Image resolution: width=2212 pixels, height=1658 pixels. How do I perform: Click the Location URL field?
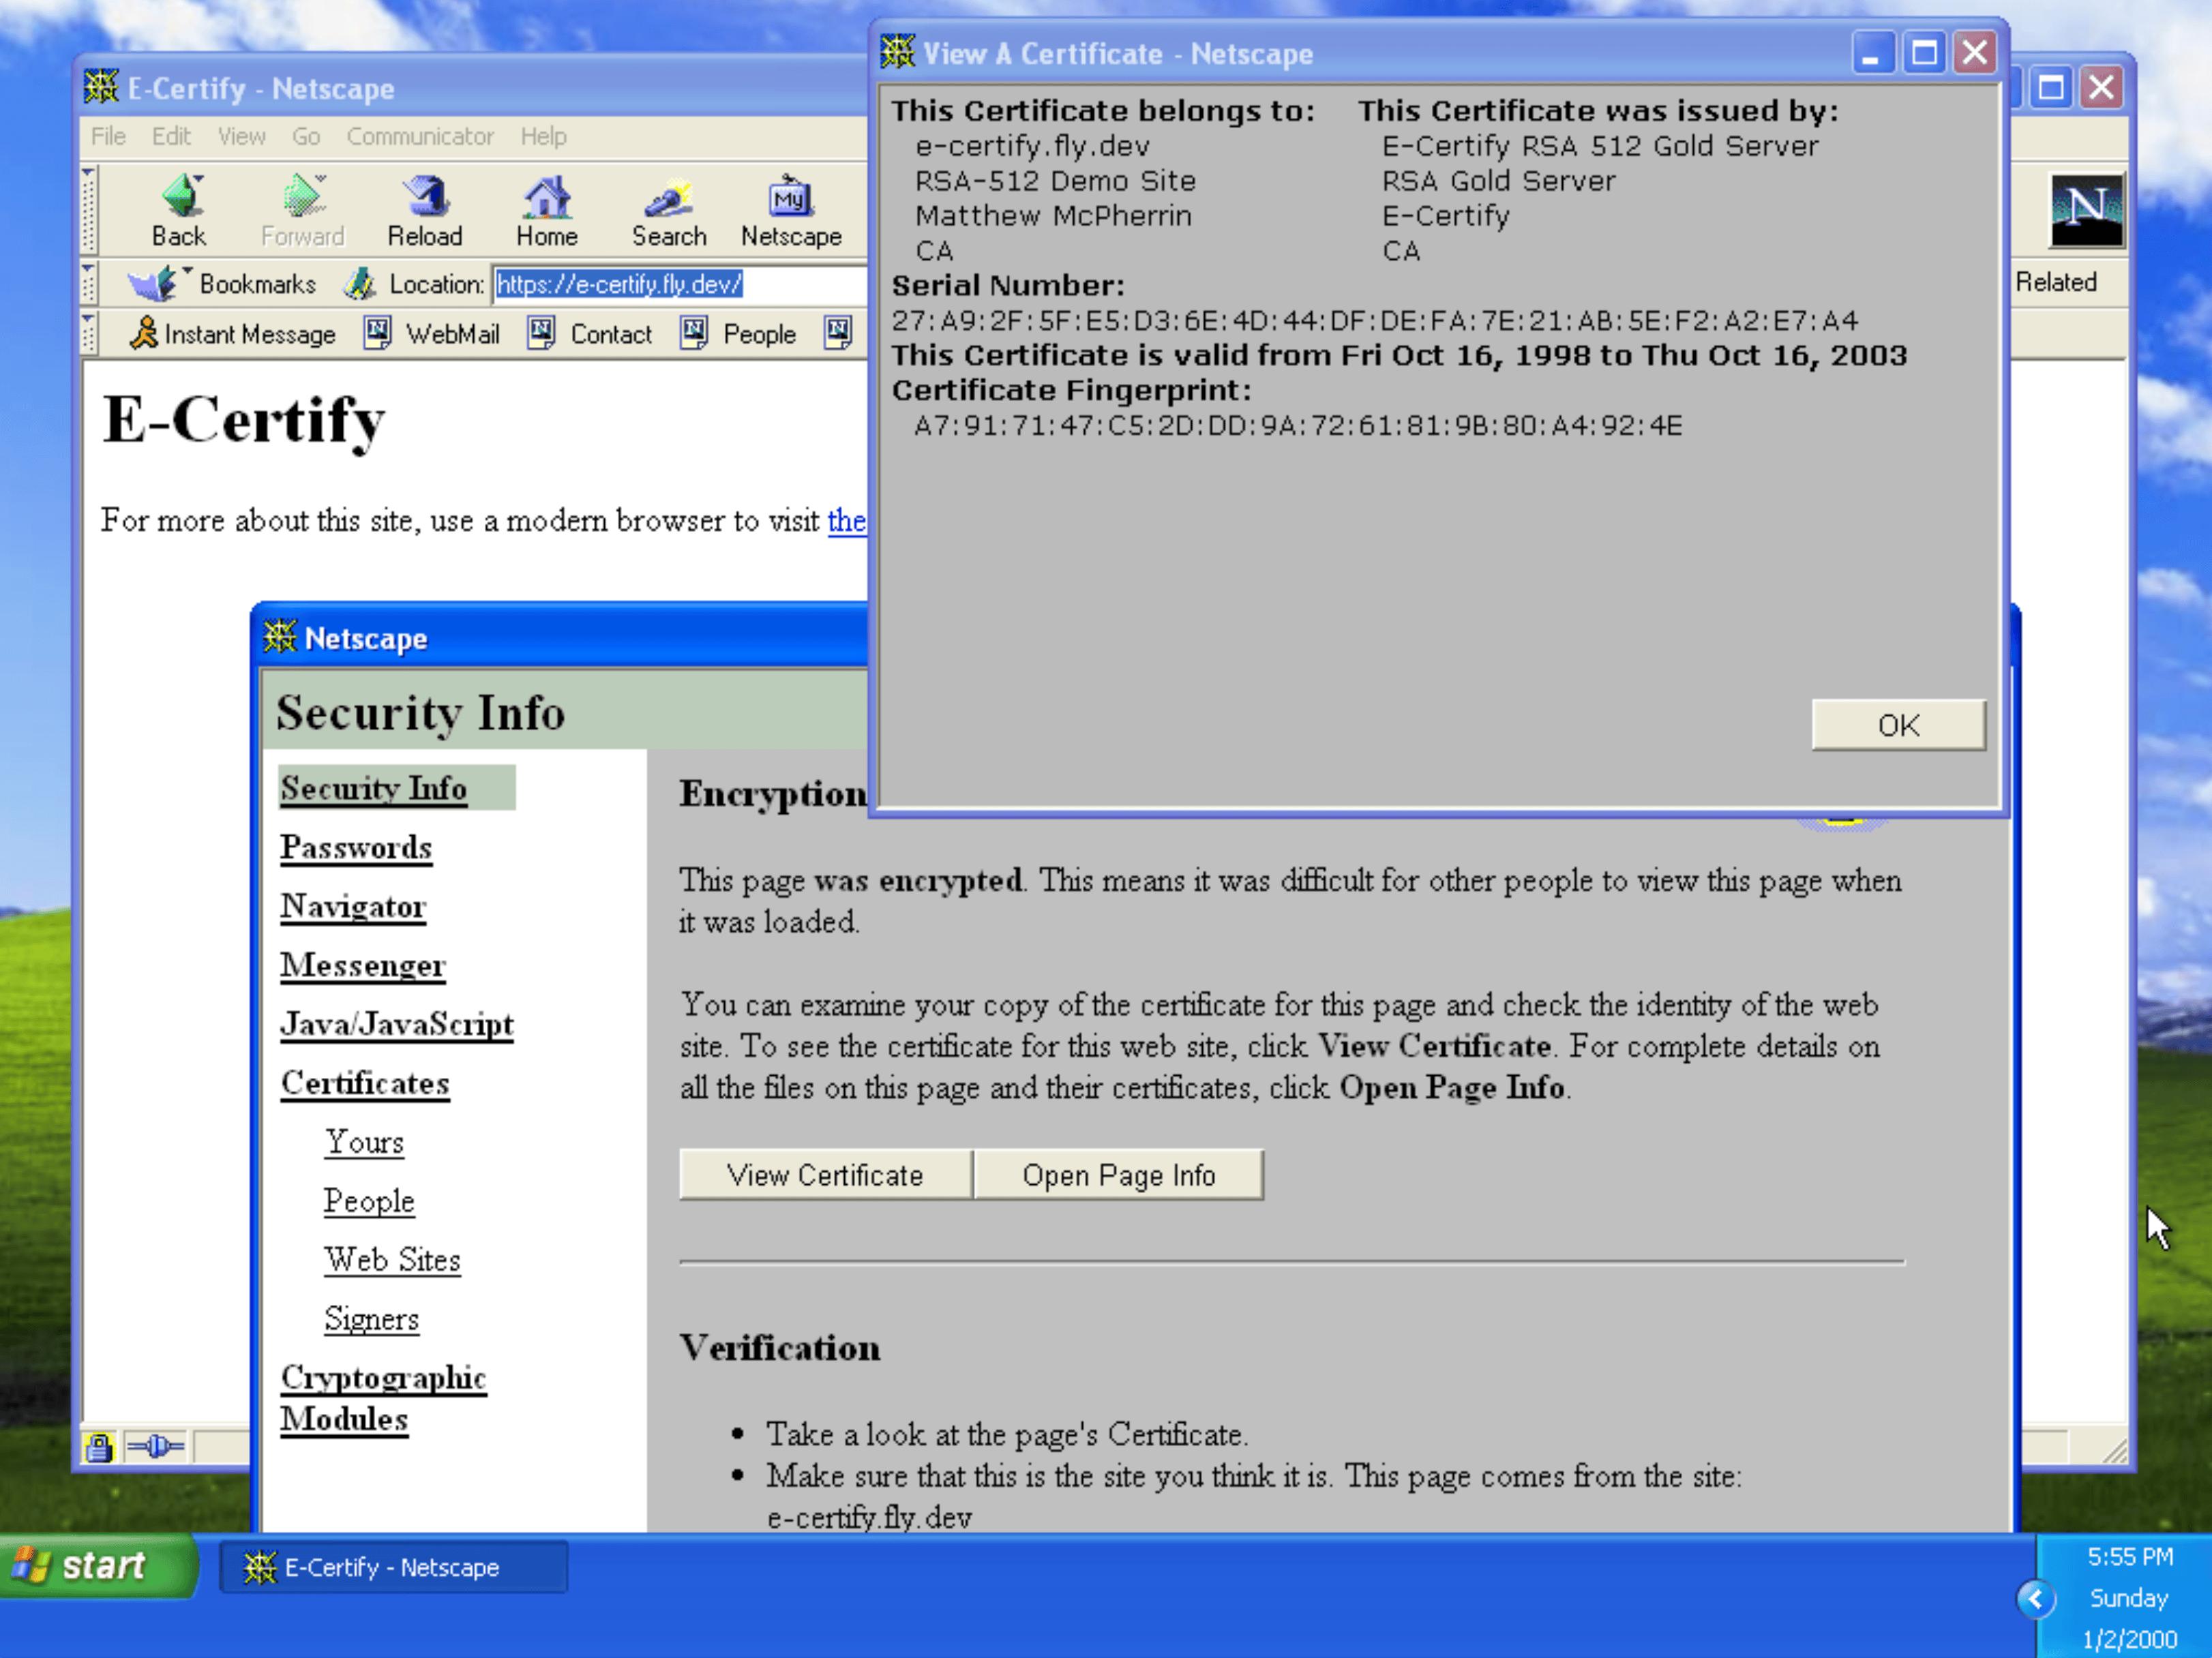[680, 284]
